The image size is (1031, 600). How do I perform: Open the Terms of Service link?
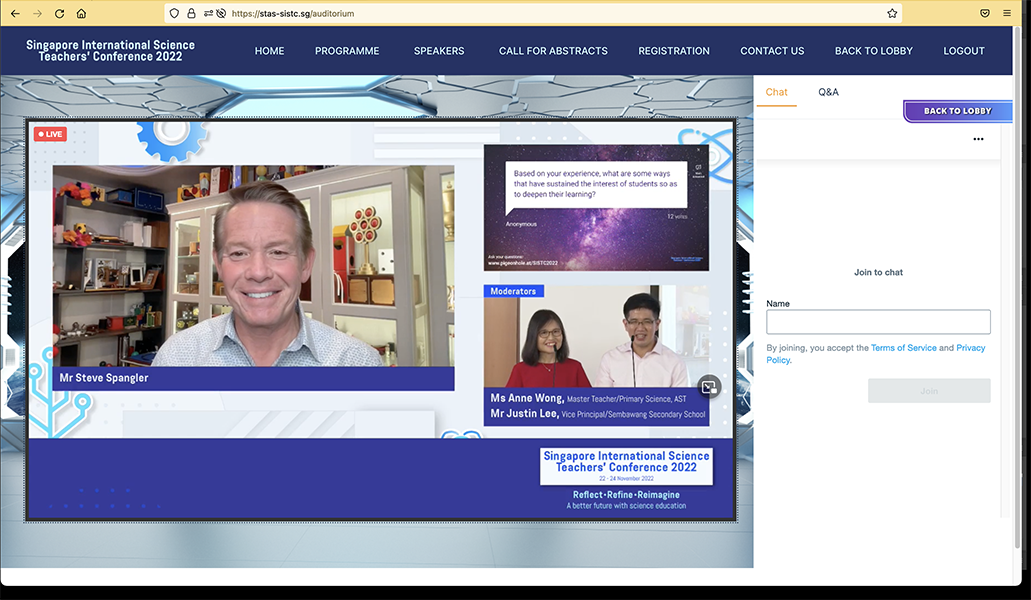(x=903, y=348)
